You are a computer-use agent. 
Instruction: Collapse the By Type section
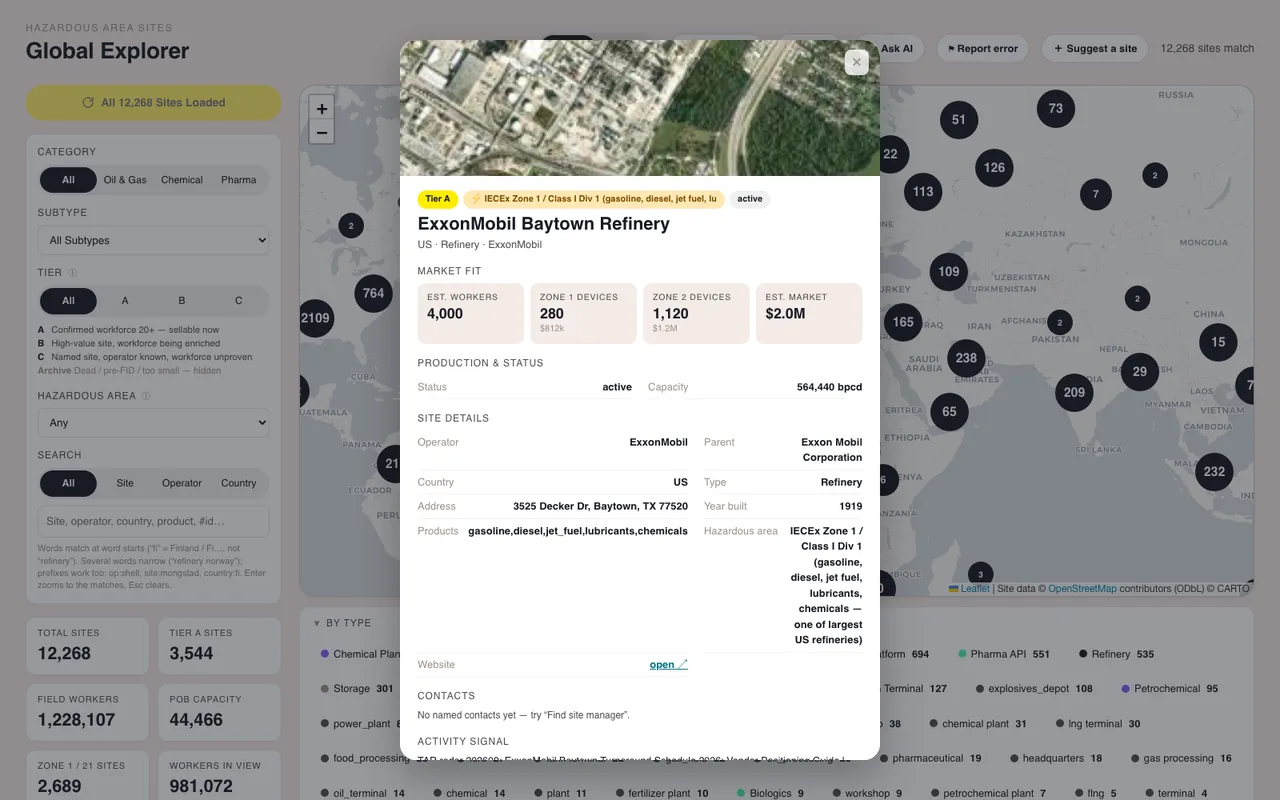coord(342,623)
